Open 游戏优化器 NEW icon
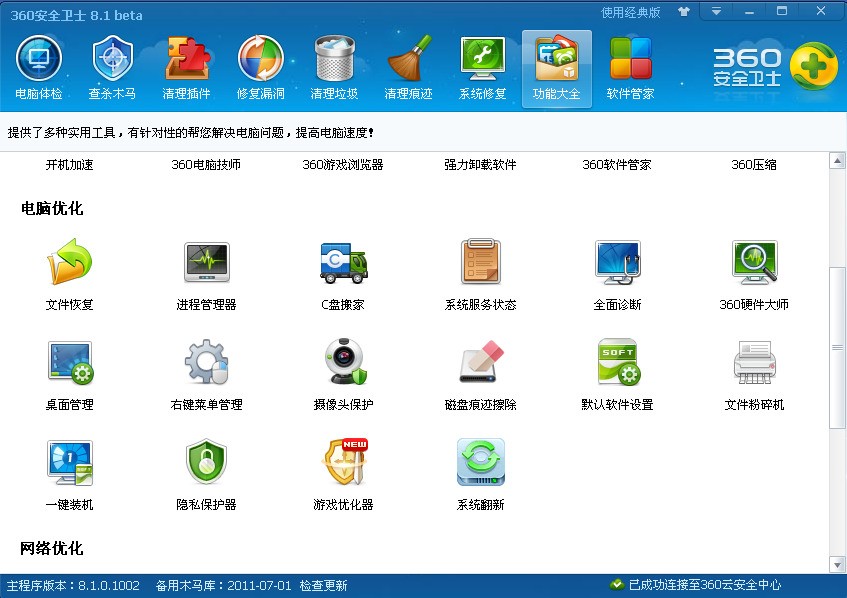847x598 pixels. click(343, 474)
